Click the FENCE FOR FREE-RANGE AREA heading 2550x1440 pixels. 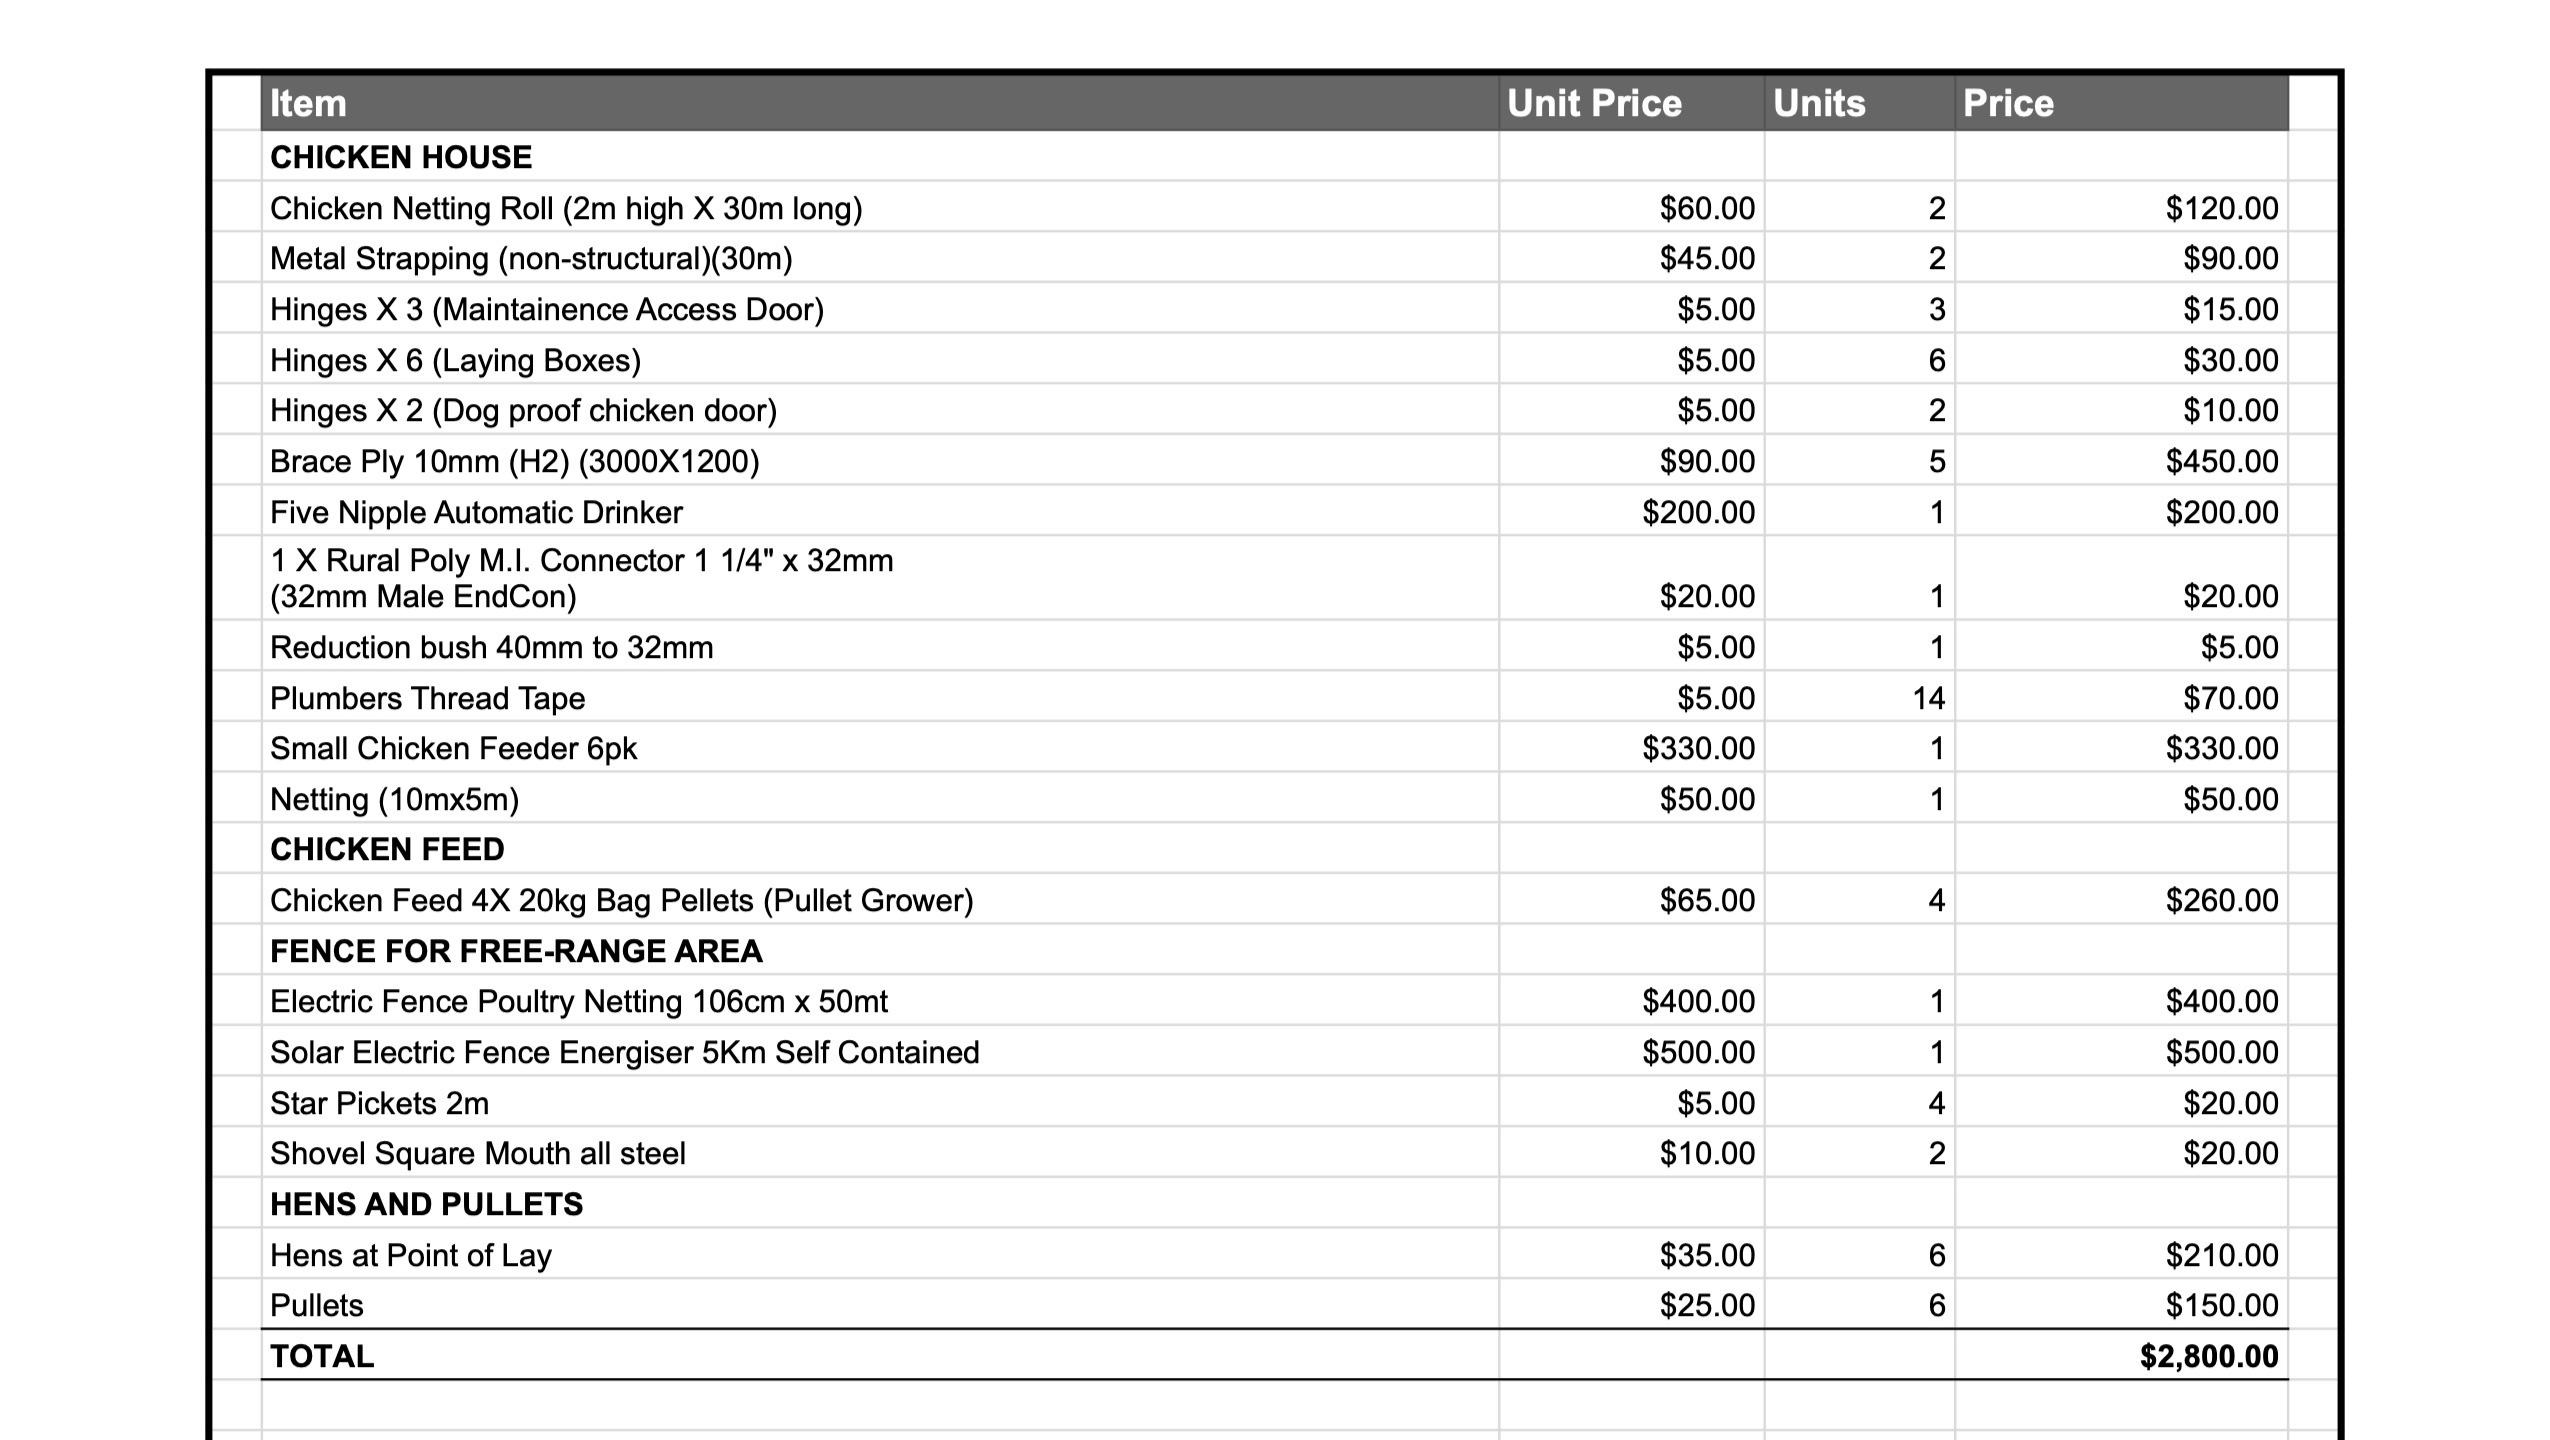coord(516,951)
